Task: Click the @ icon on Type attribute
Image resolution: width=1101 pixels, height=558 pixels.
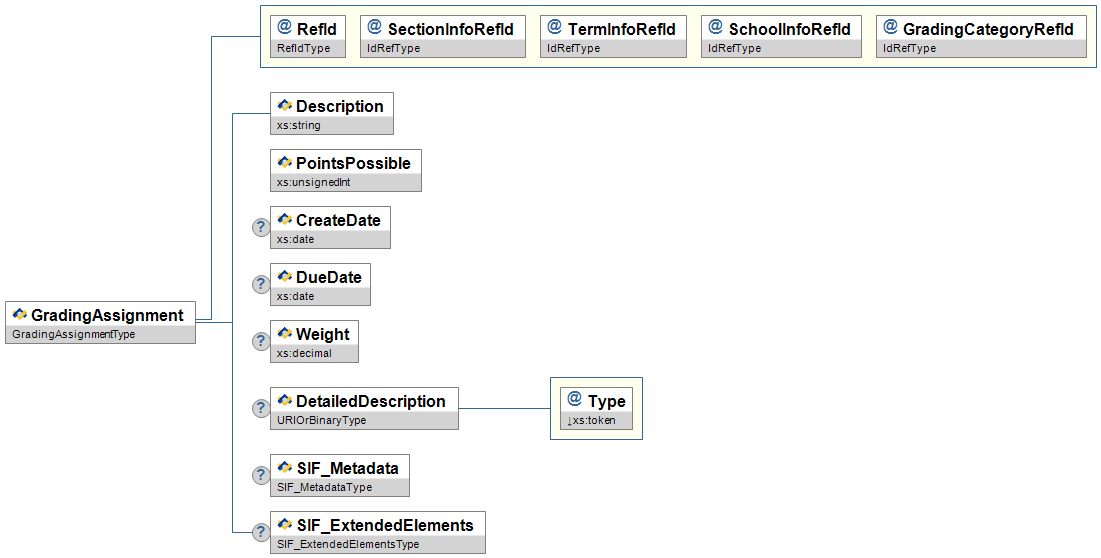Action: point(574,401)
